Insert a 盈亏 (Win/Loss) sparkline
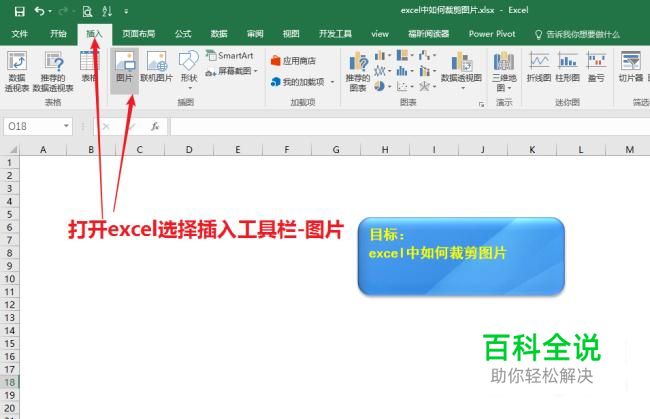 click(x=596, y=66)
